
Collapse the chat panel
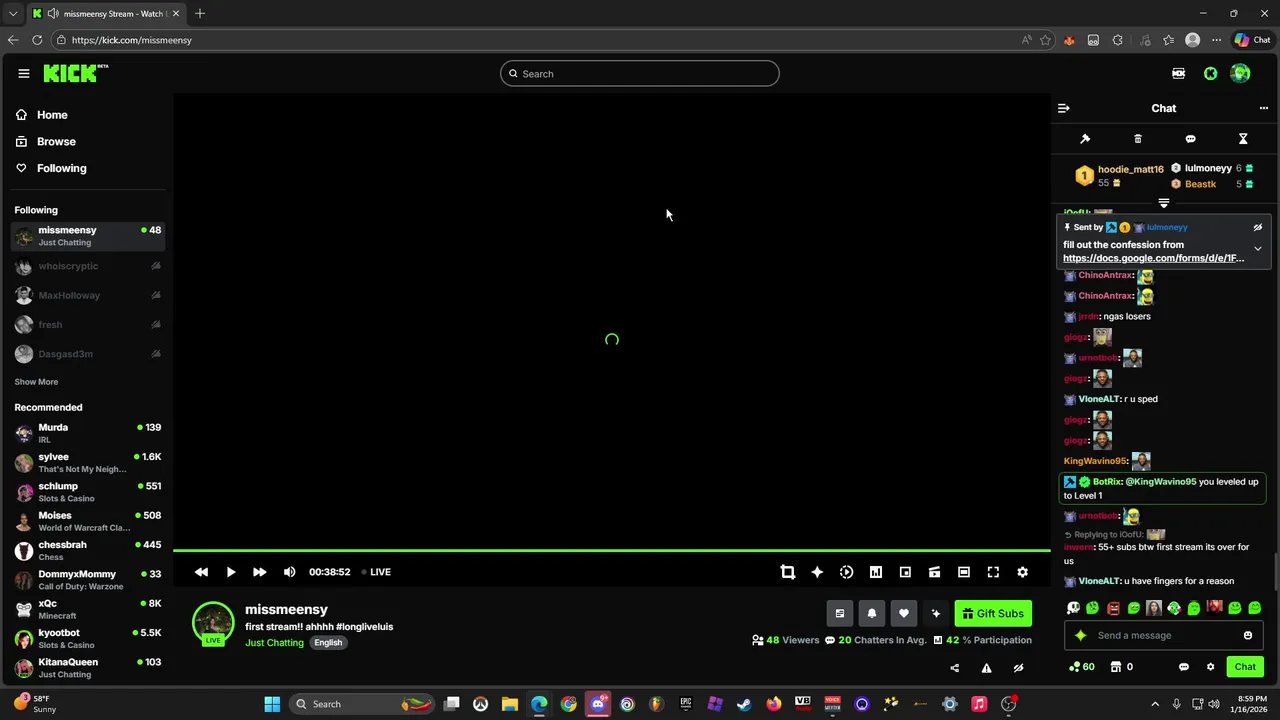pos(1064,108)
